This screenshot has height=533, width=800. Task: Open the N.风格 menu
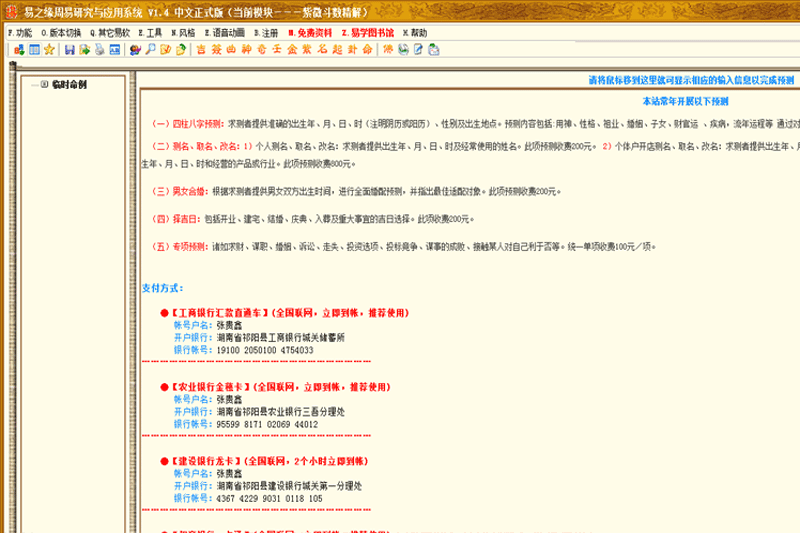click(183, 33)
